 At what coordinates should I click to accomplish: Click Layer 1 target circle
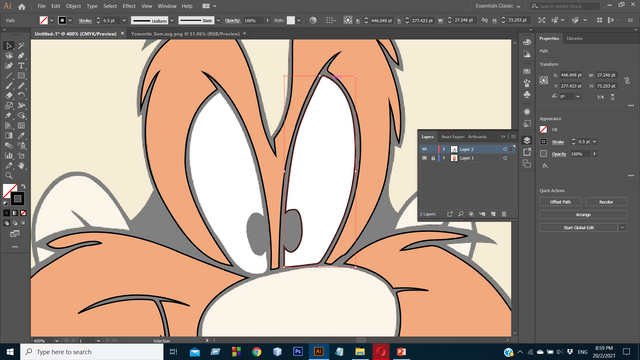505,158
